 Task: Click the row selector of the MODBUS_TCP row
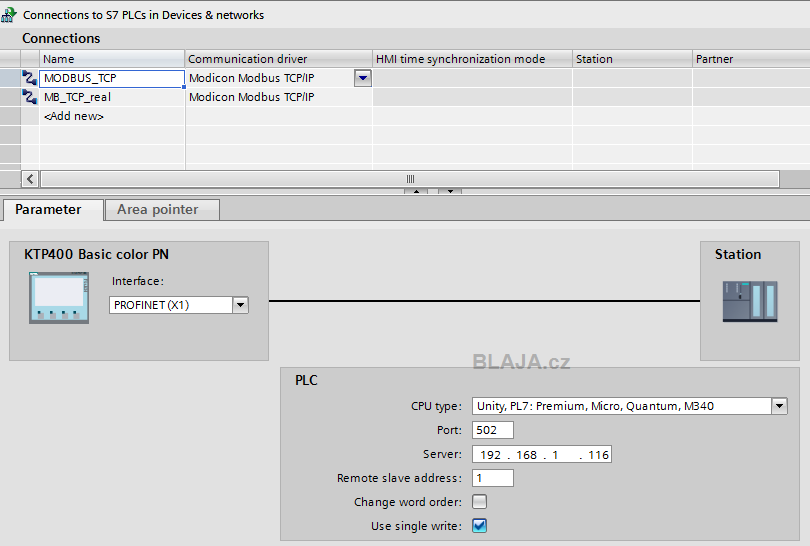pyautogui.click(x=10, y=78)
